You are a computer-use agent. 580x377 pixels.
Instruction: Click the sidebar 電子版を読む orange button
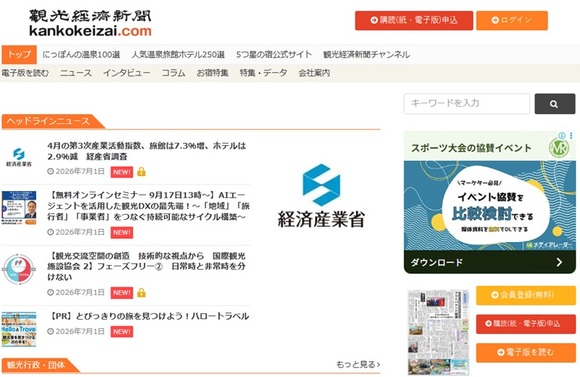(x=526, y=353)
